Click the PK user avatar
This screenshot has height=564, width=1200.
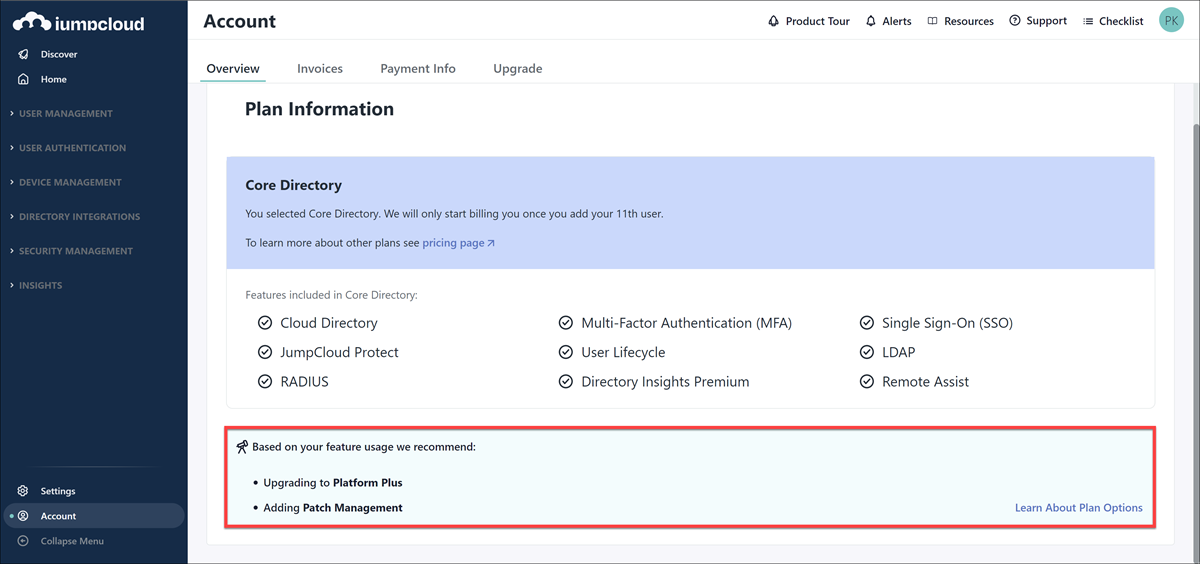pyautogui.click(x=1171, y=20)
